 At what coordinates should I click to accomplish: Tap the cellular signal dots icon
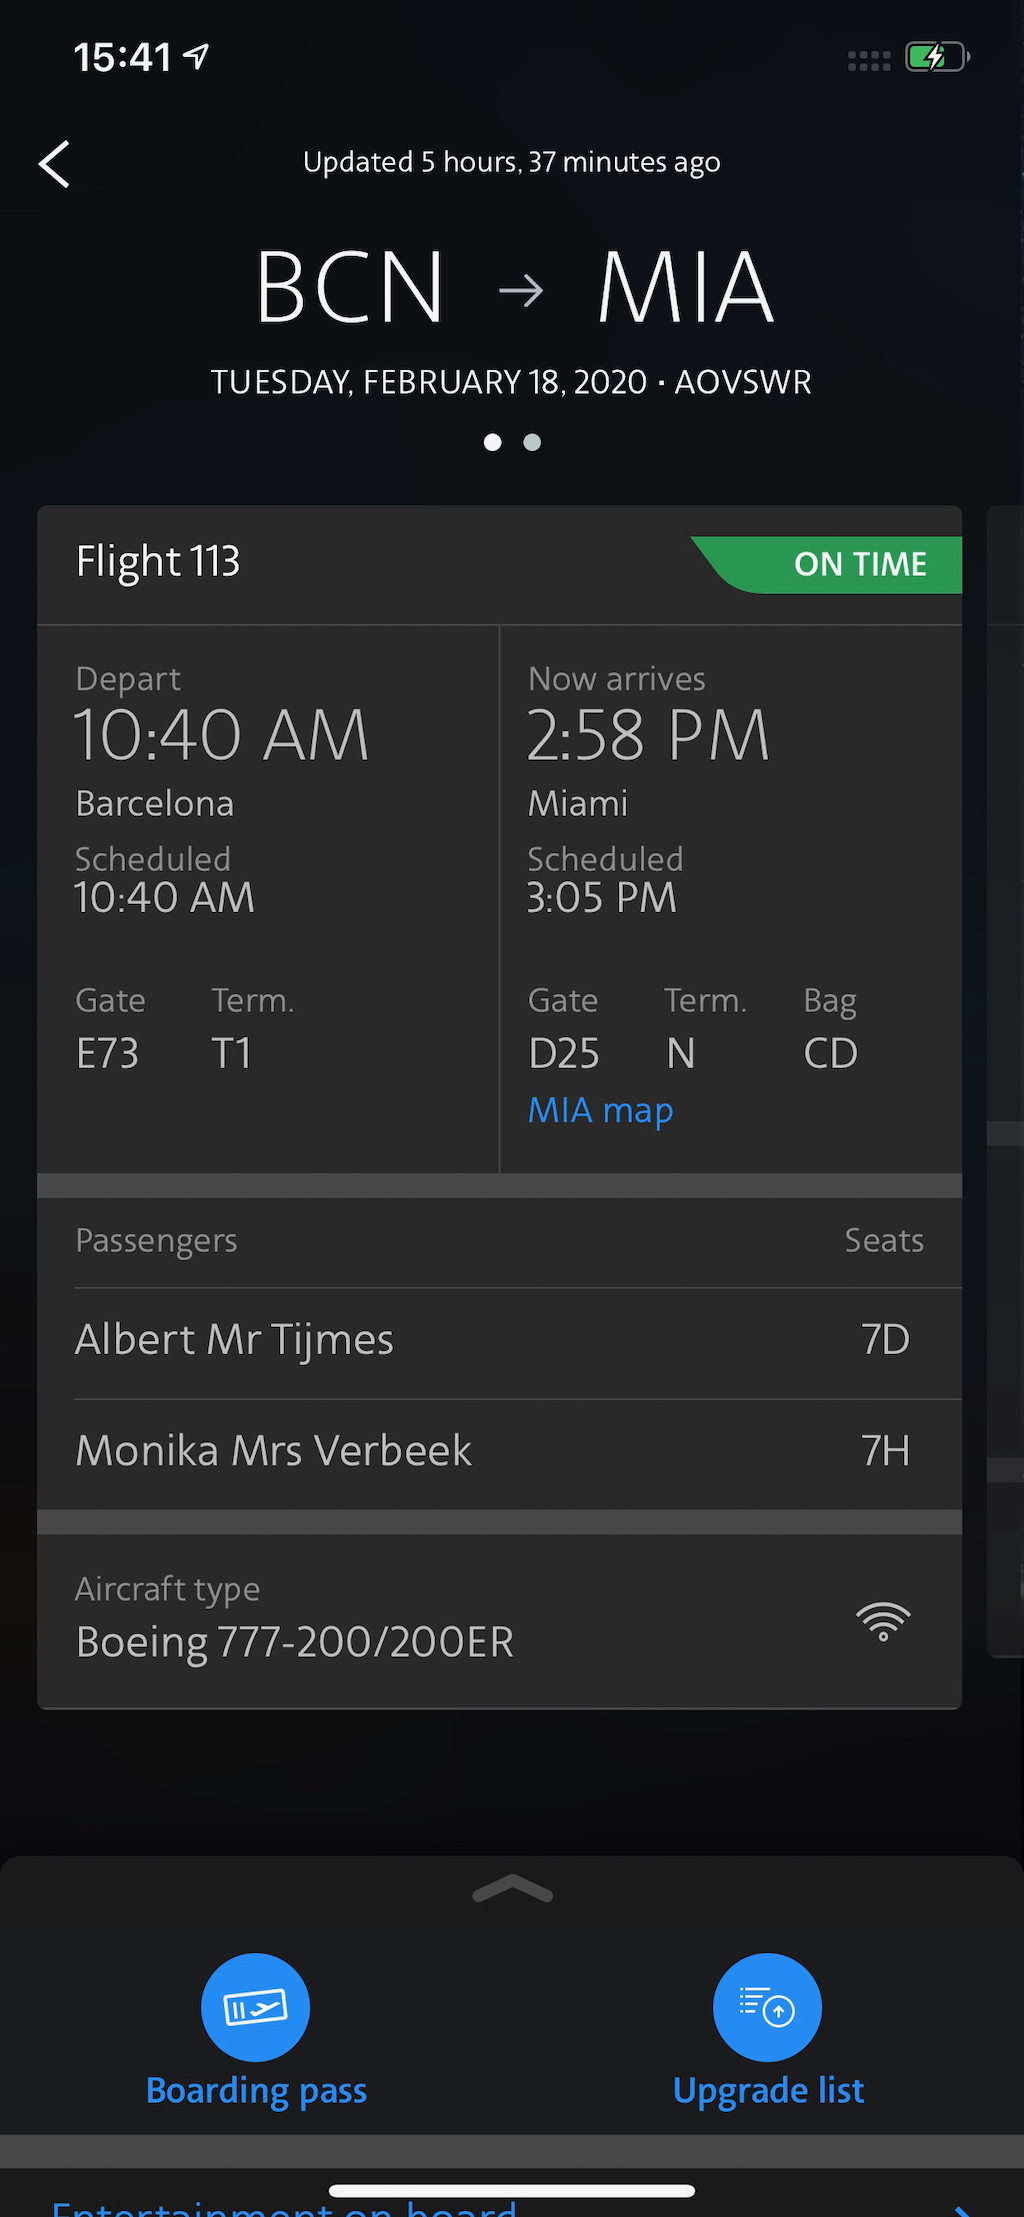(x=868, y=61)
